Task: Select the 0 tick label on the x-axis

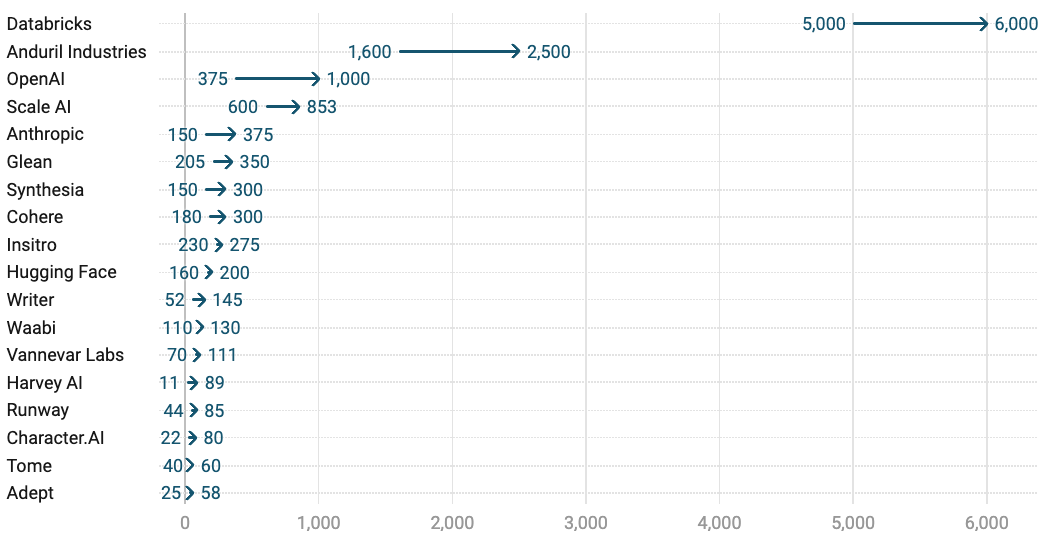Action: [185, 522]
